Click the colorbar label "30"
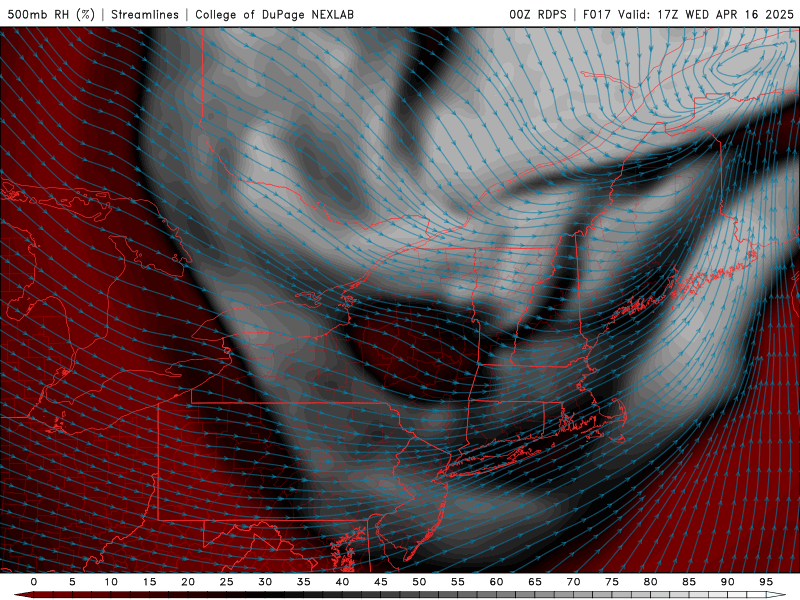The height and width of the screenshot is (600, 800). click(x=265, y=582)
